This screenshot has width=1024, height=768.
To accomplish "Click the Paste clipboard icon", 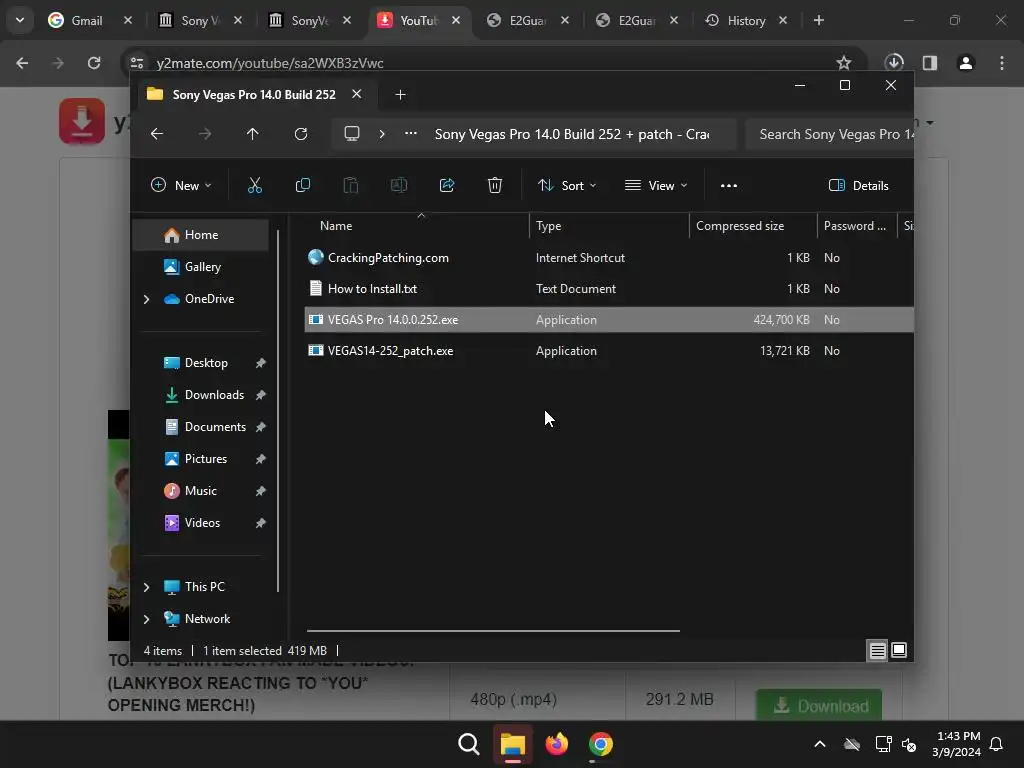I will tap(351, 185).
